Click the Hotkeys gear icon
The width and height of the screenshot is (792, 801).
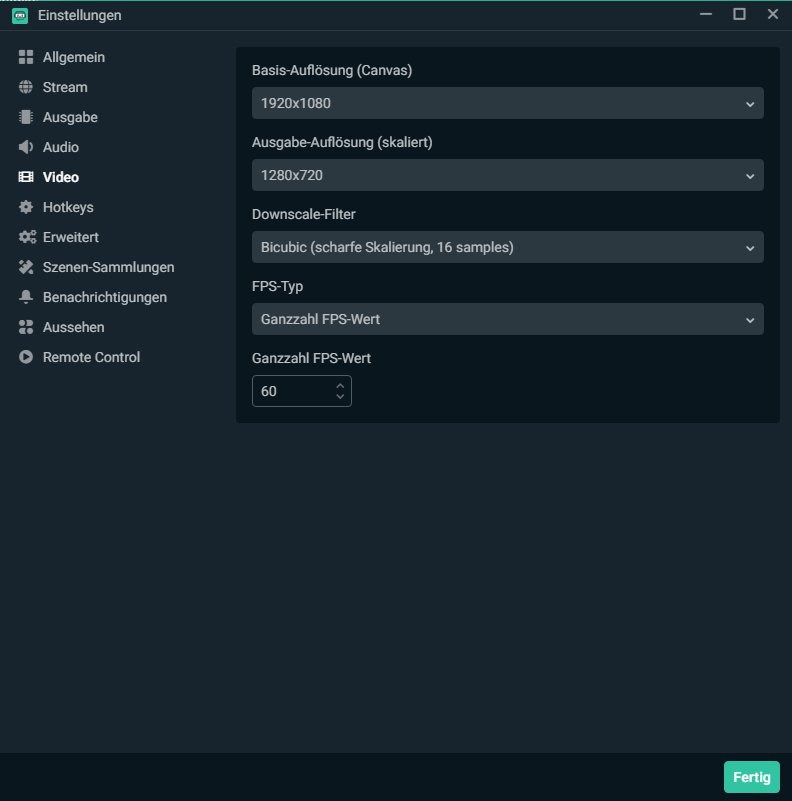pyautogui.click(x=26, y=208)
